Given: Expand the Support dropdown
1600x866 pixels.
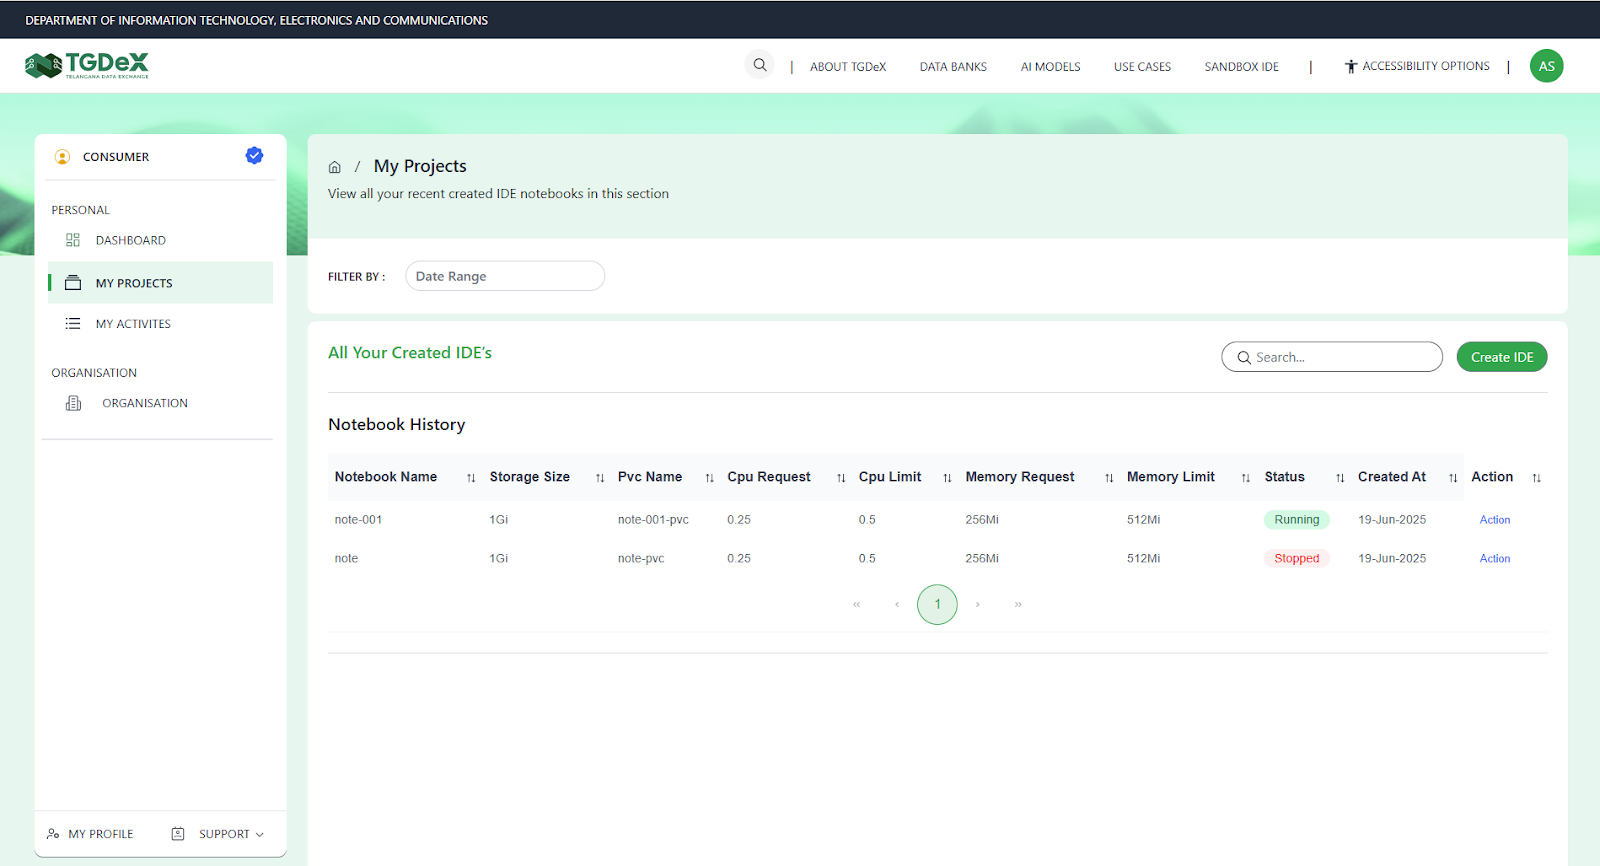Looking at the screenshot, I should click(x=231, y=834).
